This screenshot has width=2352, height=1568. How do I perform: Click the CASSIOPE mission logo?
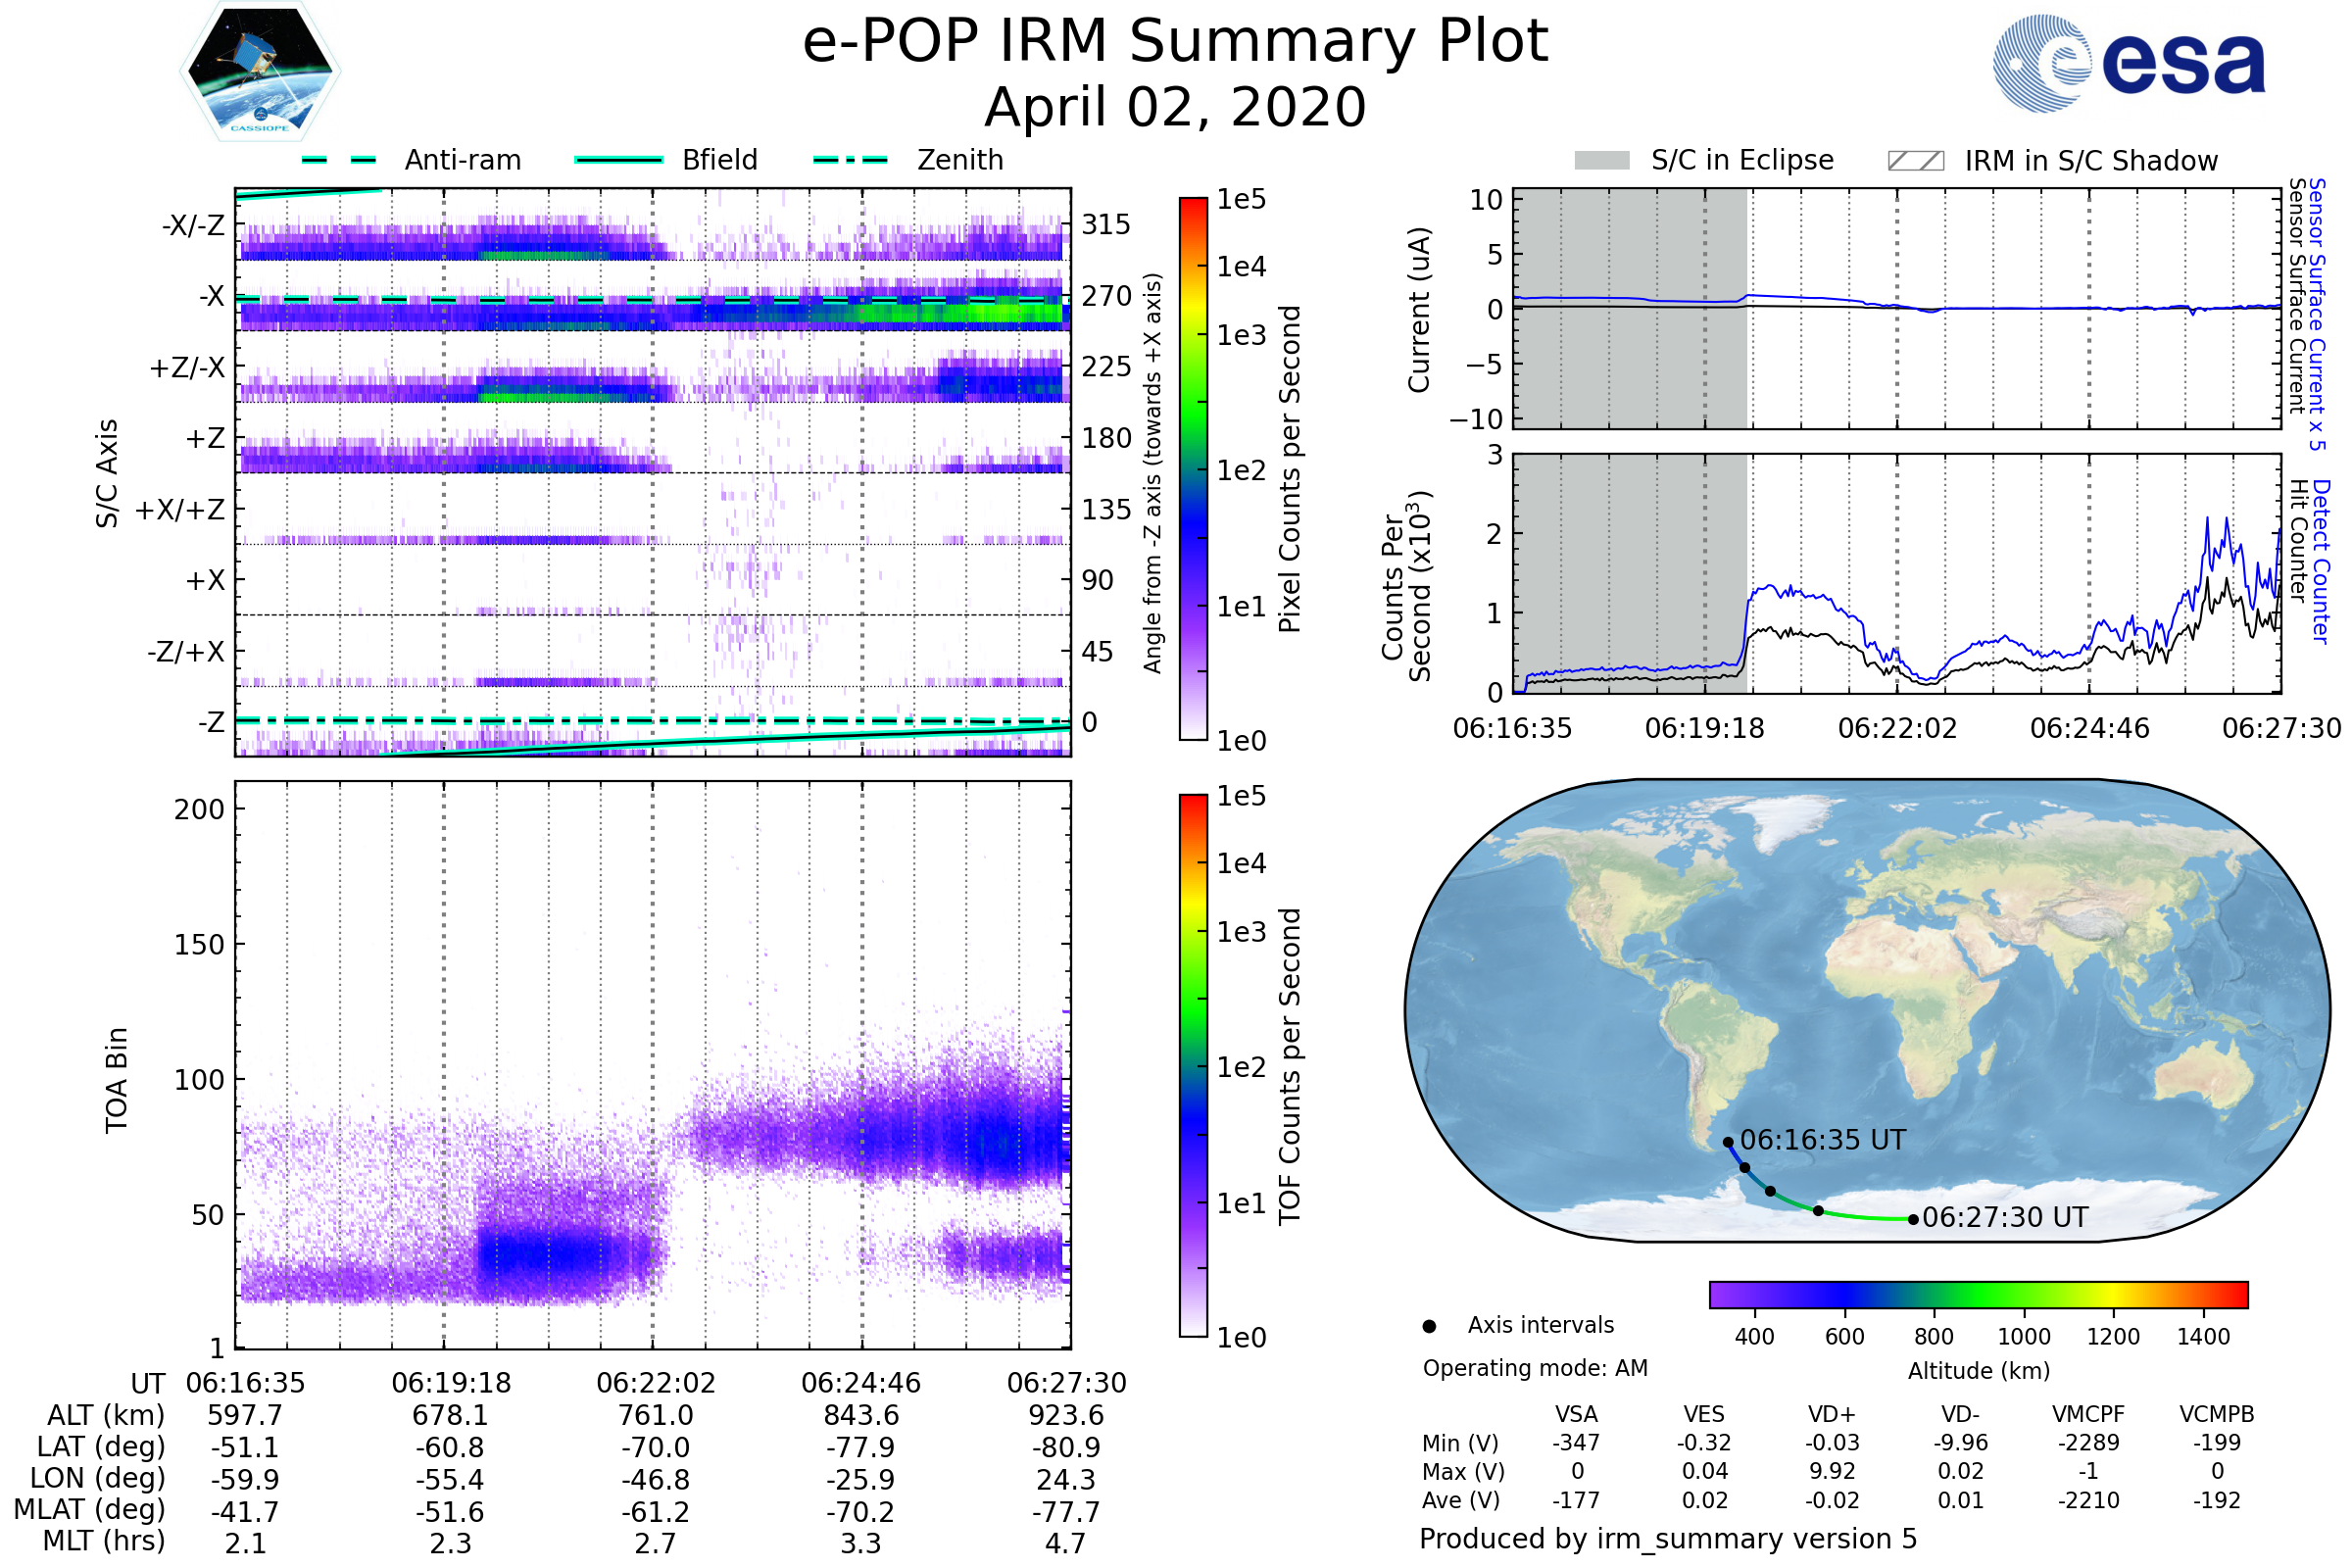click(260, 72)
